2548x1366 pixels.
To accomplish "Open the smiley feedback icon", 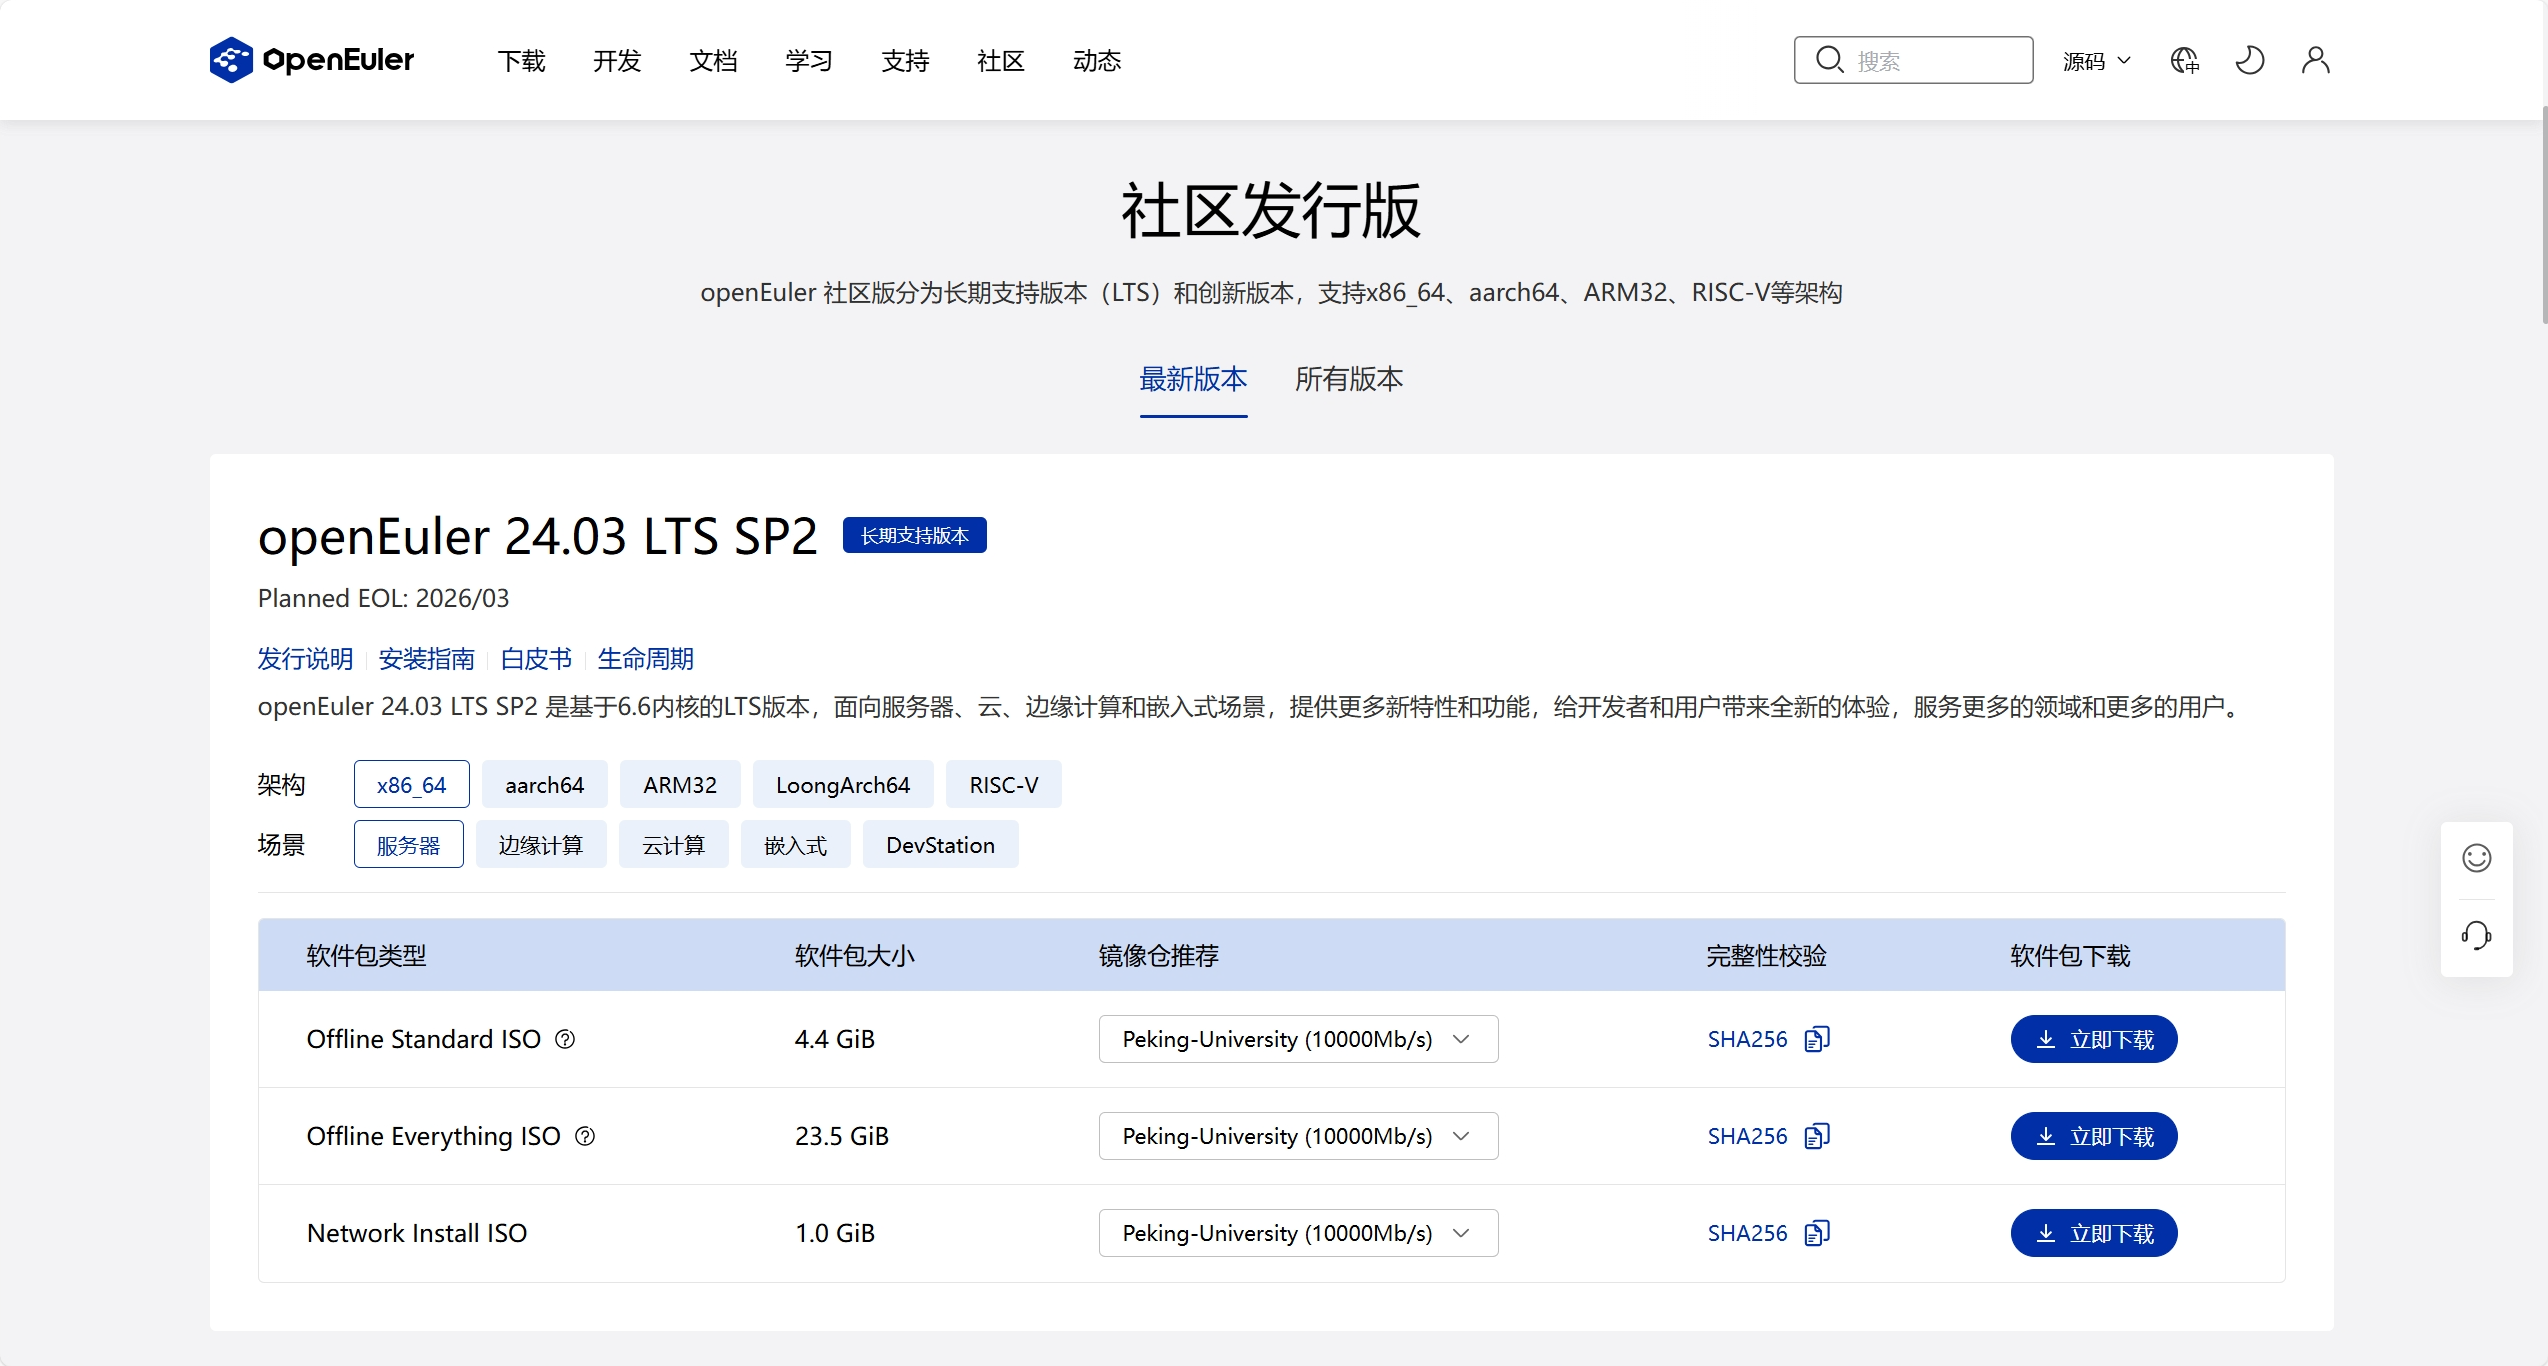I will (x=2476, y=858).
